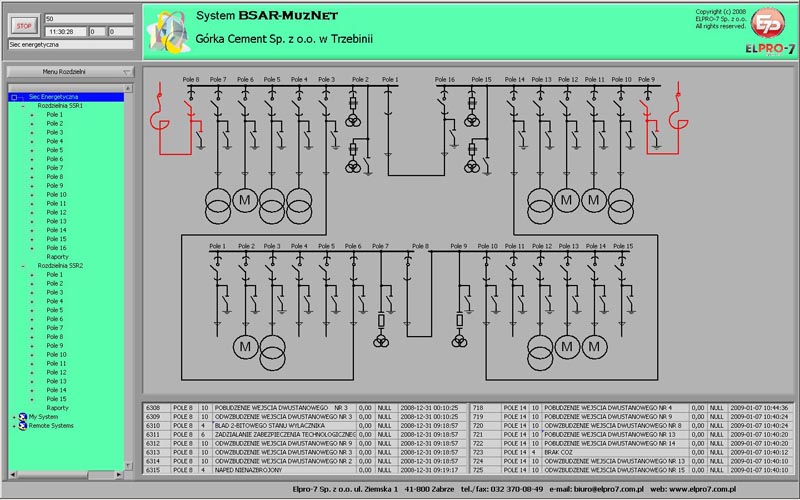Click the transformer symbol under upper Pole 7
Screen dimensions: 800x500
[218, 206]
